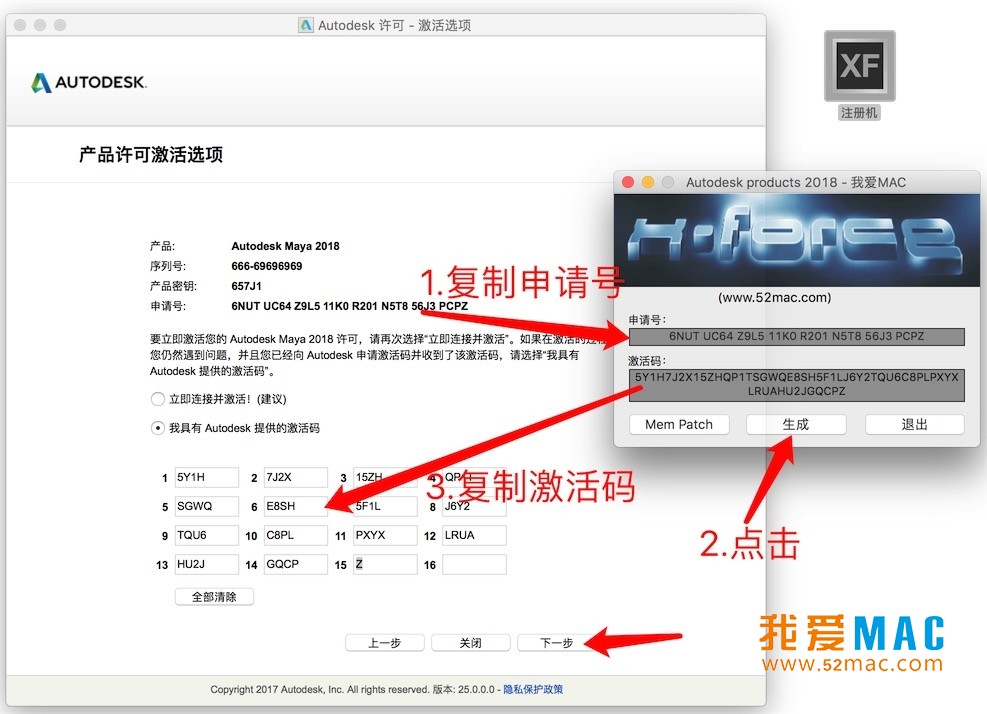
Task: Click activation field 1 containing 5Y1H
Action: coord(206,477)
